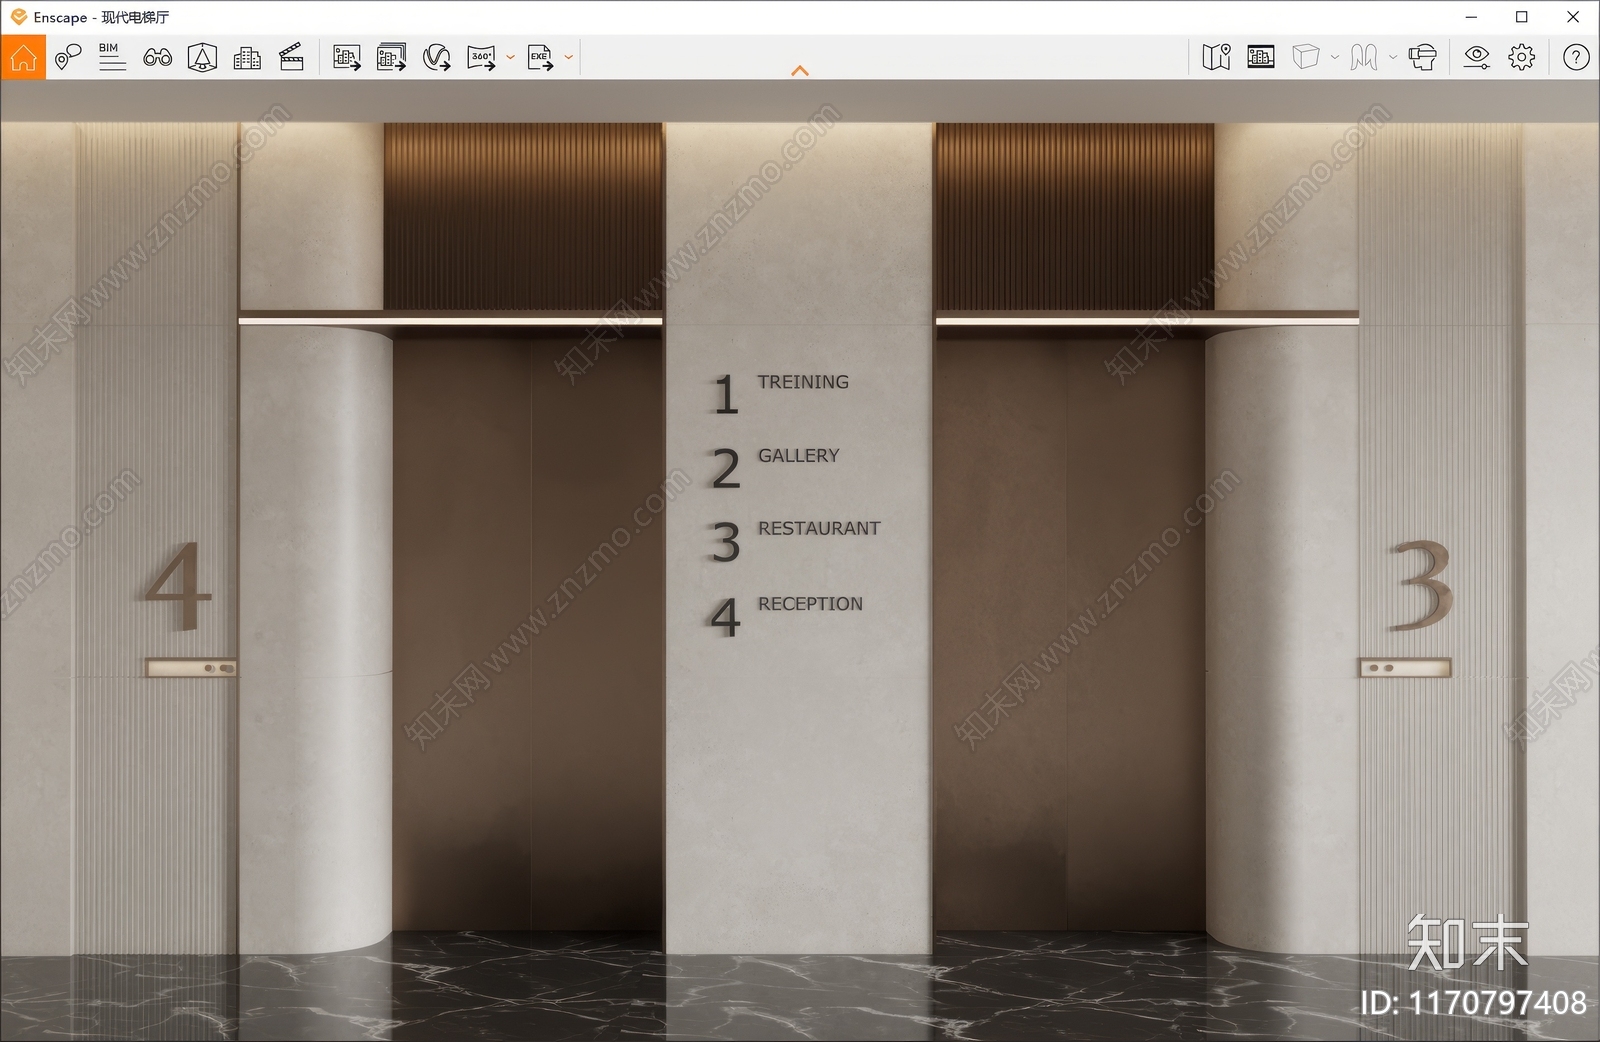Click the buildings icon in toolbar

click(247, 57)
